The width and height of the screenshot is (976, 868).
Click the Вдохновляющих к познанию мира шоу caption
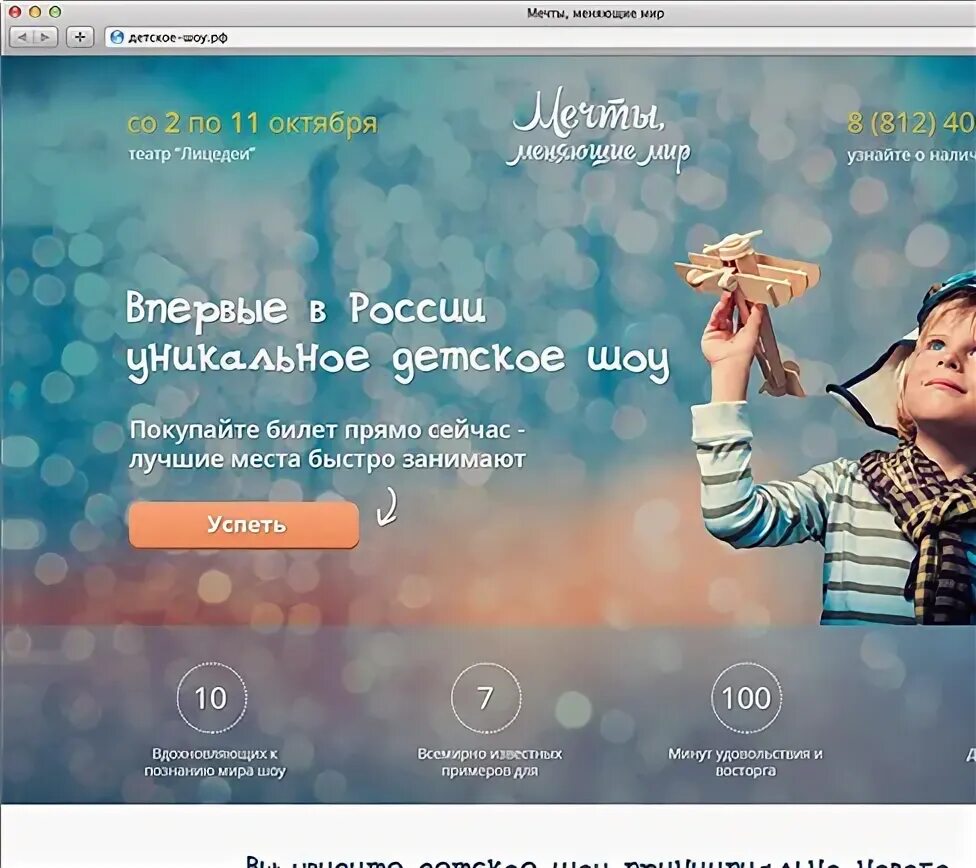coord(215,762)
